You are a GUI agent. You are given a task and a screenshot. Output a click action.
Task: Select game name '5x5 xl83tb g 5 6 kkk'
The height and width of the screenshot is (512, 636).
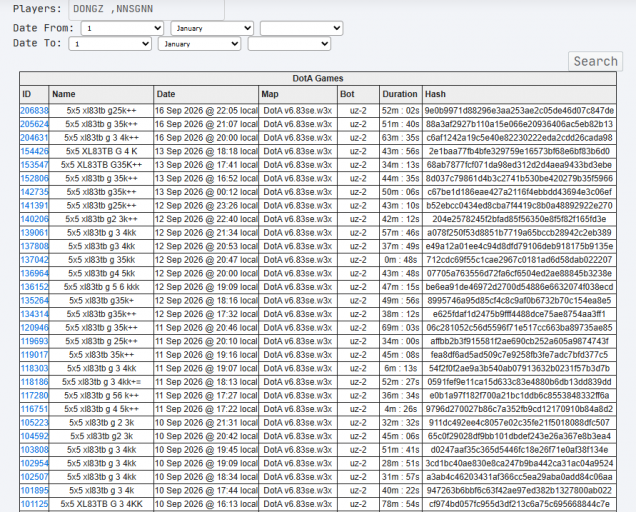click(101, 287)
